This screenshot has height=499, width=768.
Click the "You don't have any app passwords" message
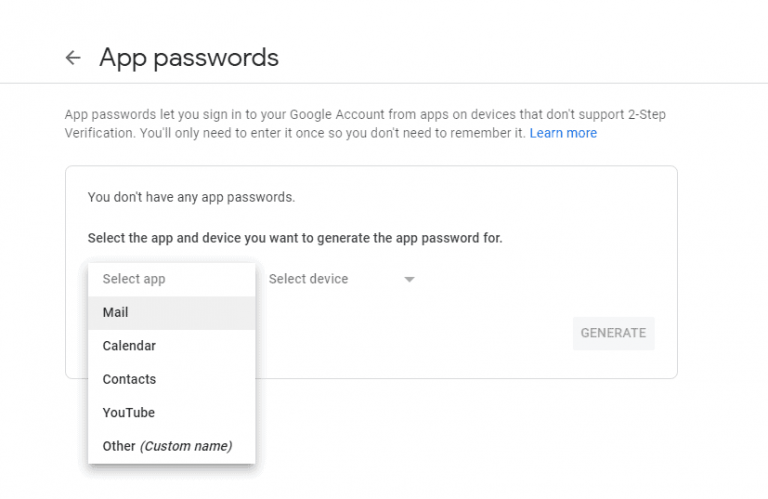(191, 197)
